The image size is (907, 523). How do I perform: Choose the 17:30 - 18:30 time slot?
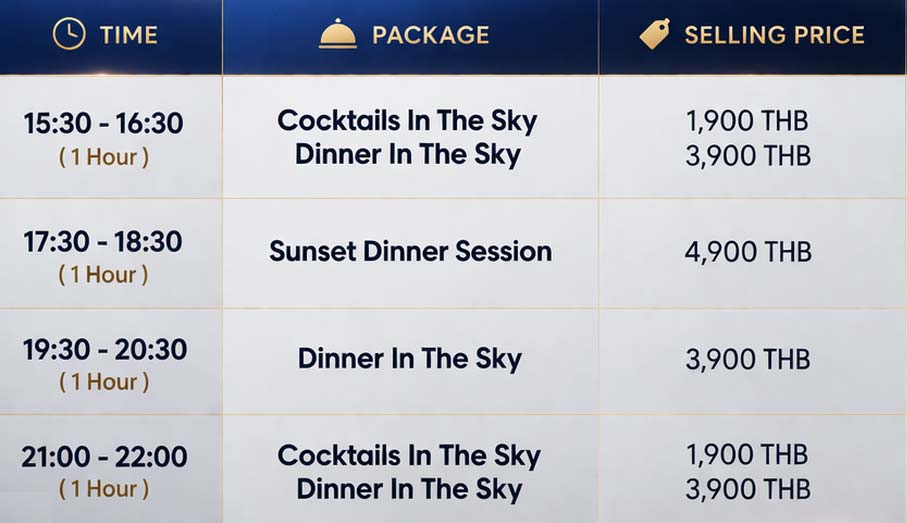(103, 241)
